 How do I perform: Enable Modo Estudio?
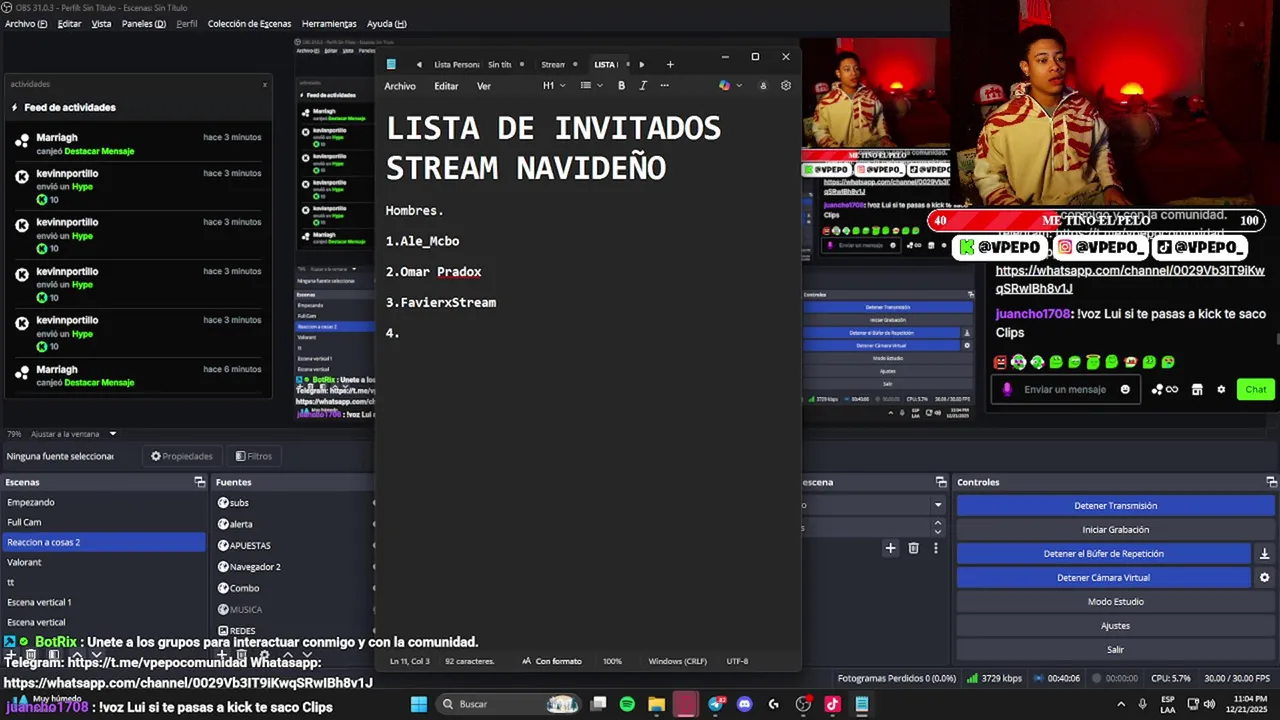(1115, 602)
